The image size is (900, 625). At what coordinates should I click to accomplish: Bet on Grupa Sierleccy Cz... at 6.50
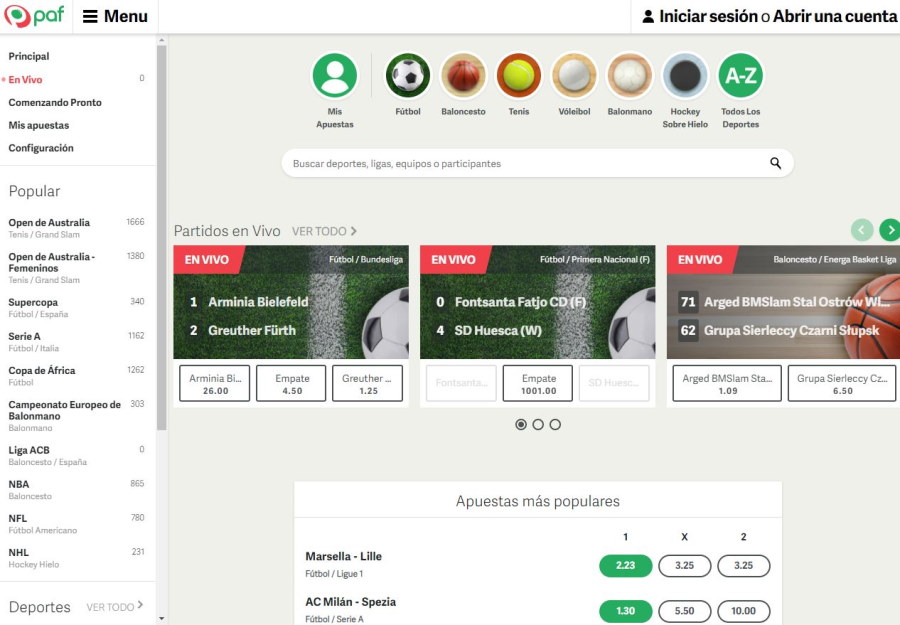point(842,383)
